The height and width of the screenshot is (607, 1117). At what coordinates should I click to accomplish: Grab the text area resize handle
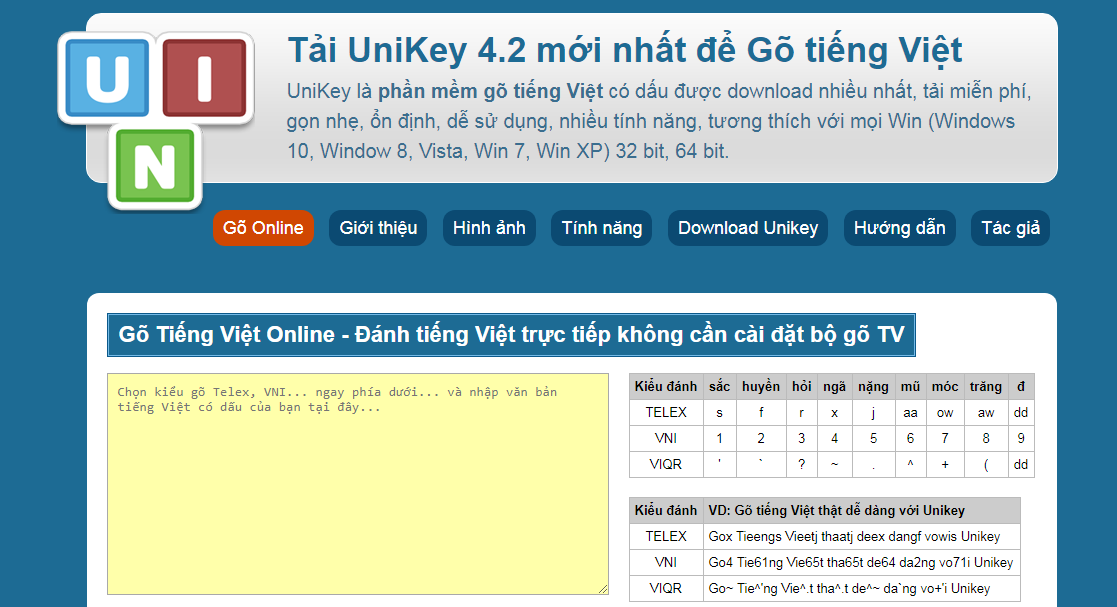tap(603, 588)
